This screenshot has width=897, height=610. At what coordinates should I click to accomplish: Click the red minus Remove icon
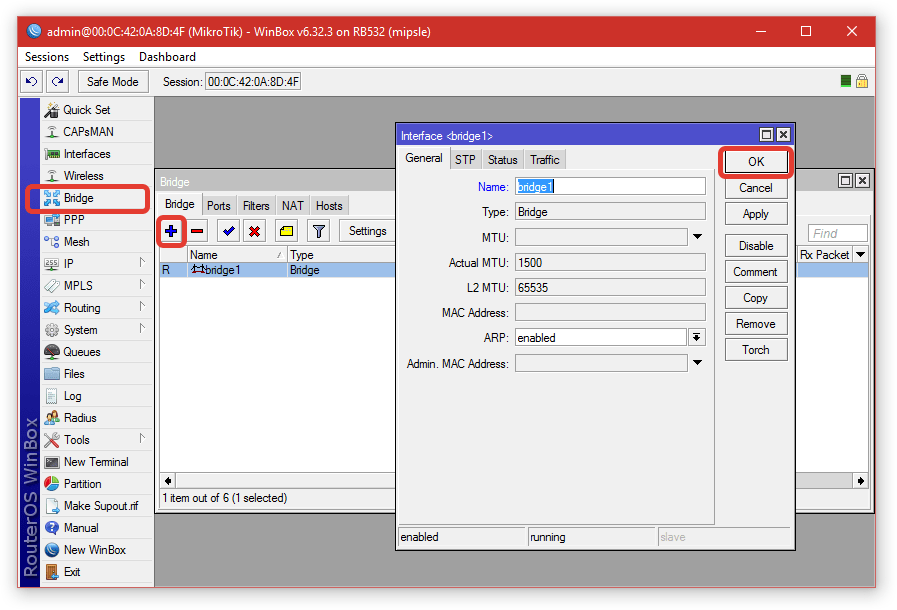[198, 231]
